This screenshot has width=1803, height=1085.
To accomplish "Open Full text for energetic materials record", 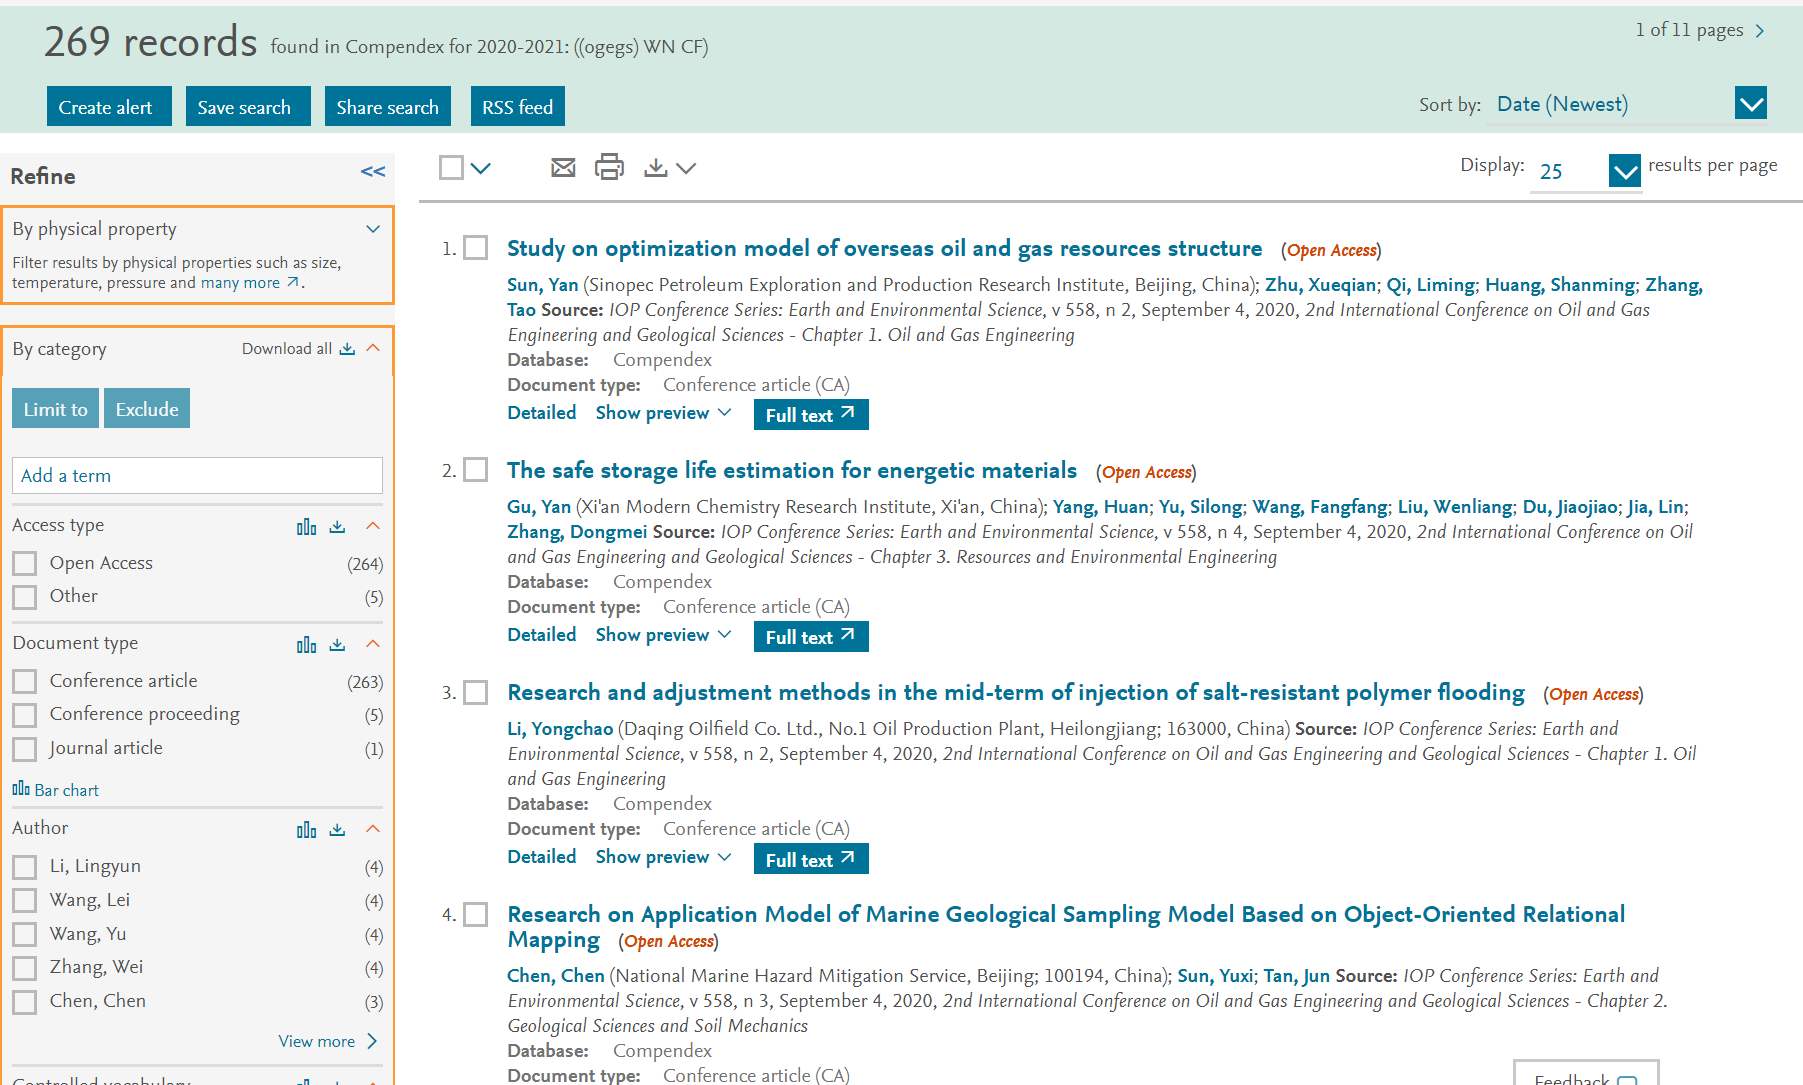I will 811,636.
